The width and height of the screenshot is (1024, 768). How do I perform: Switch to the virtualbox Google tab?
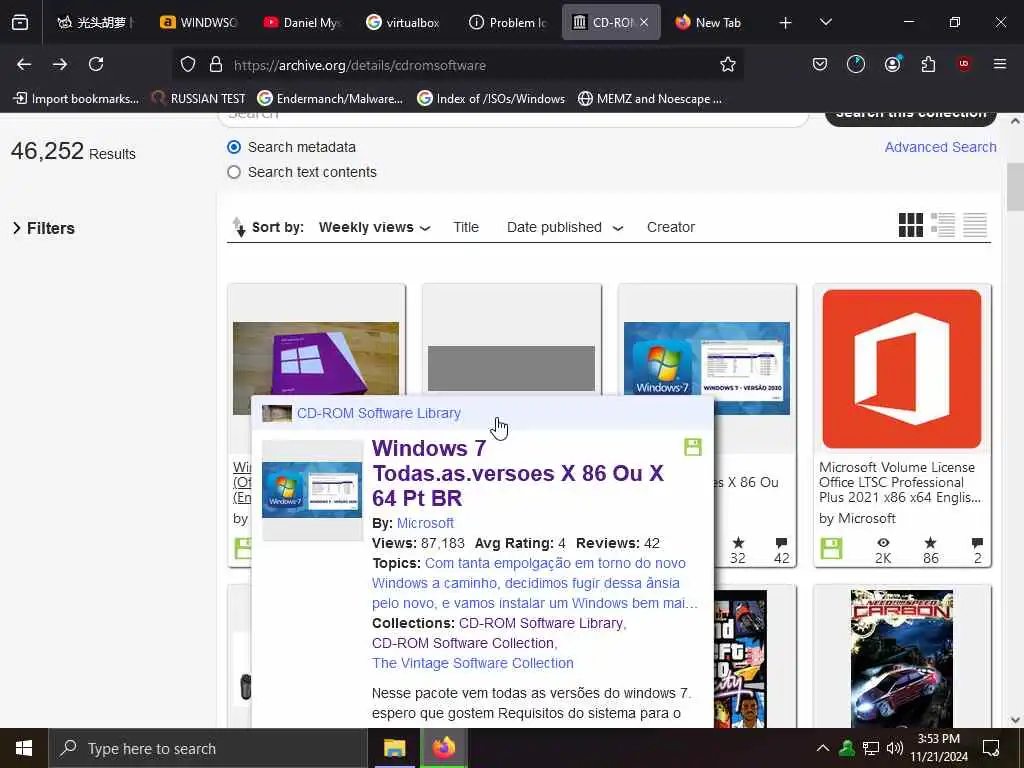(403, 23)
